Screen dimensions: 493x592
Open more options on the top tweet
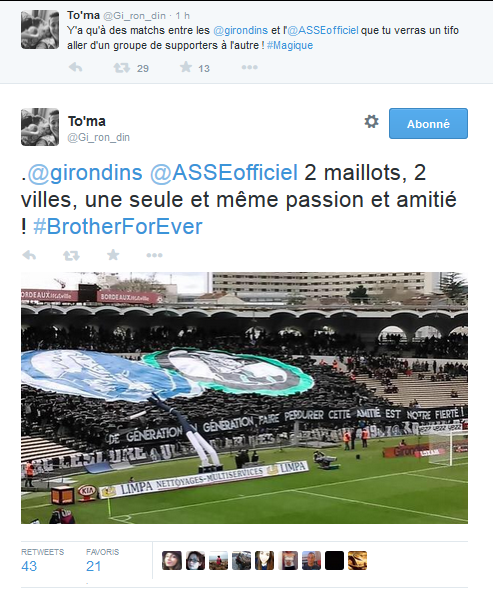tap(250, 67)
